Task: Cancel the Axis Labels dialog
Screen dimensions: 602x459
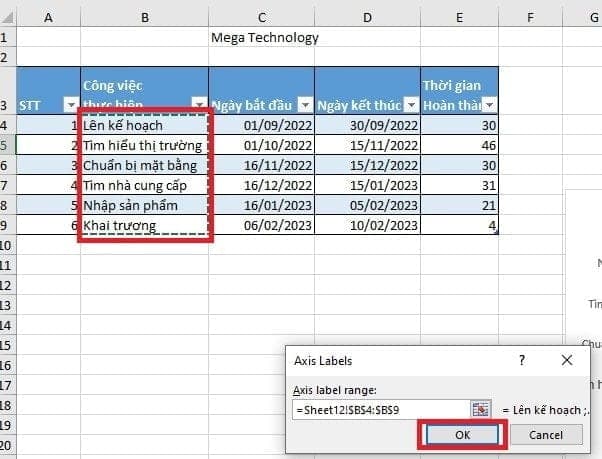Action: (546, 435)
